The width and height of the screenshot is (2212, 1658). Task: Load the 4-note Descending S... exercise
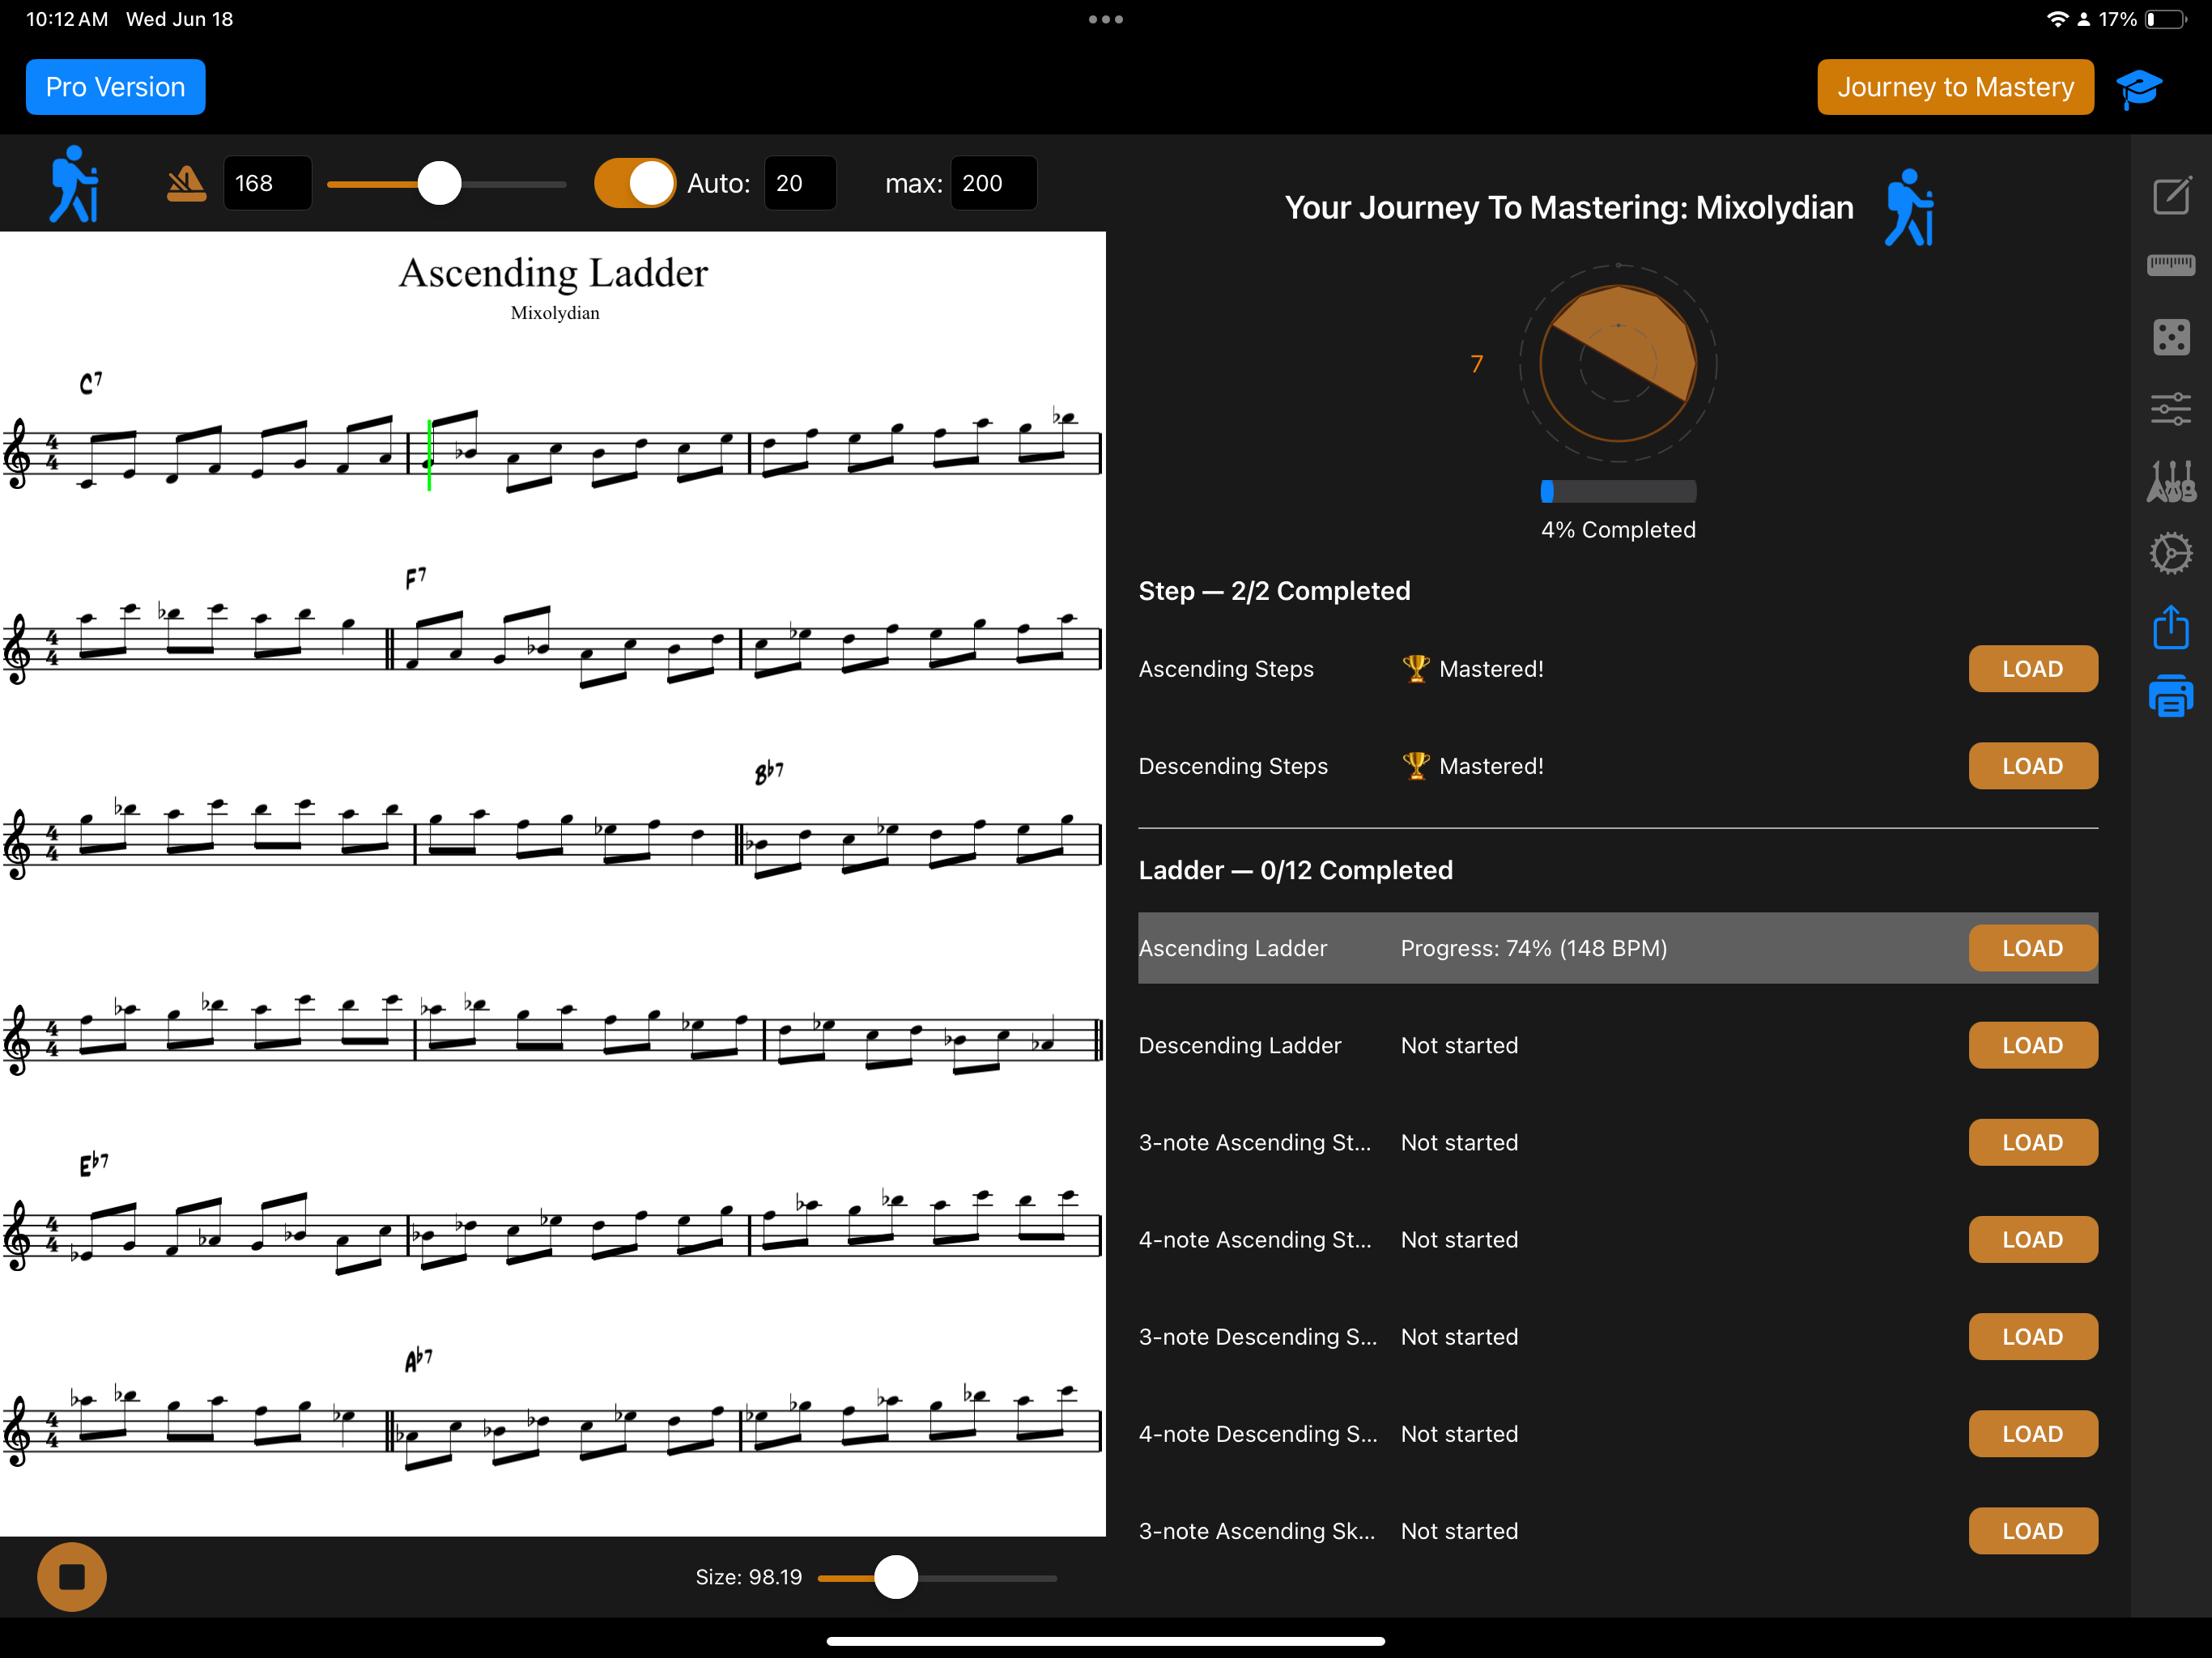pos(2033,1433)
